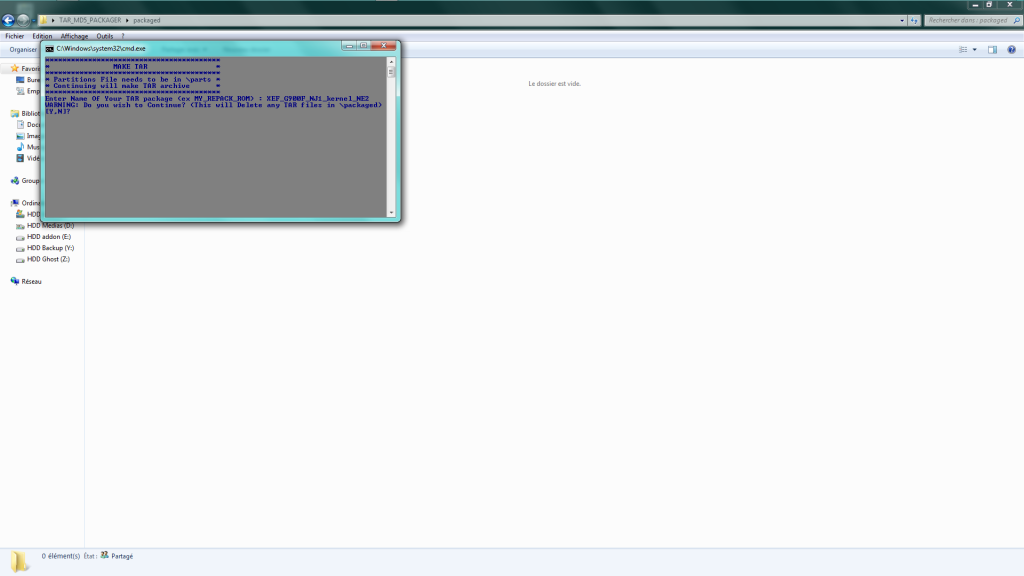
Task: Open the ? help menu
Action: (x=122, y=37)
